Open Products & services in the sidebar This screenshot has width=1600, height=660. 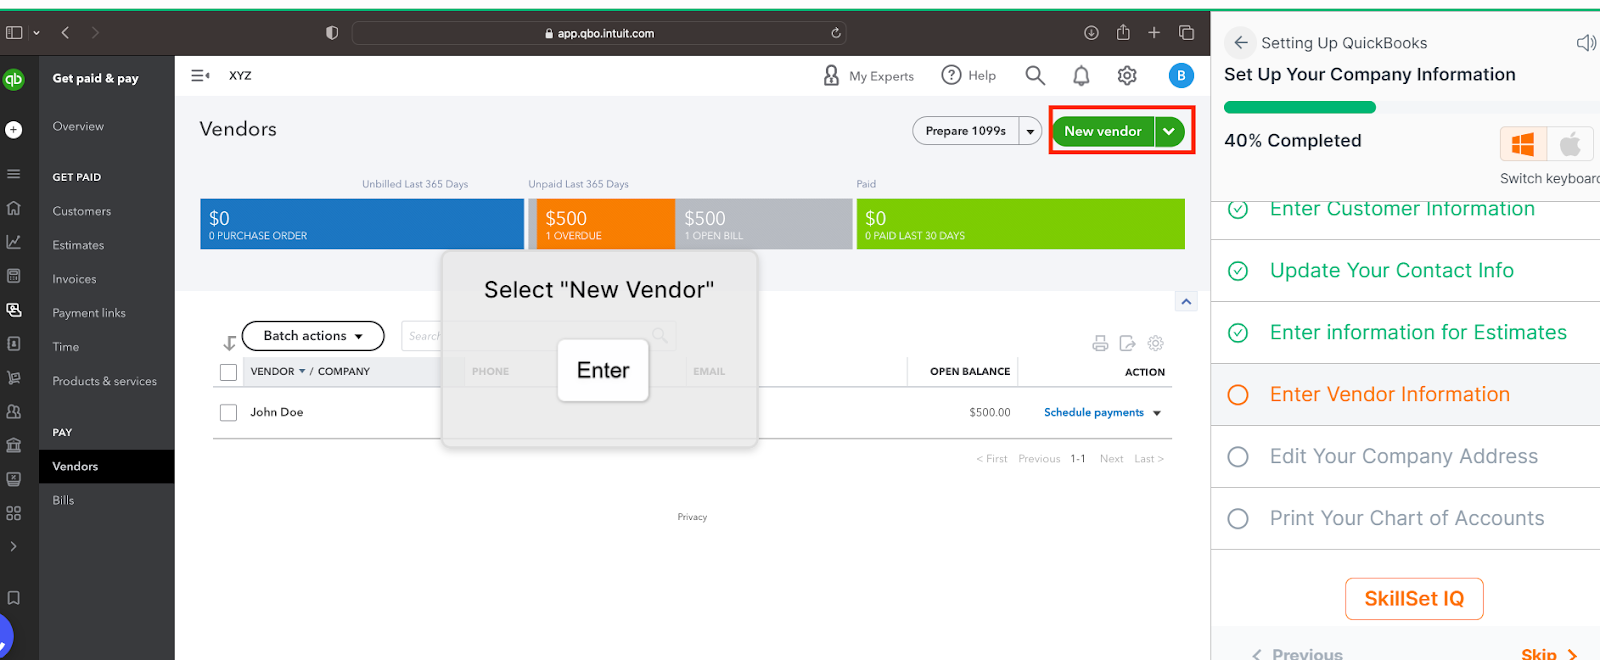(x=105, y=381)
